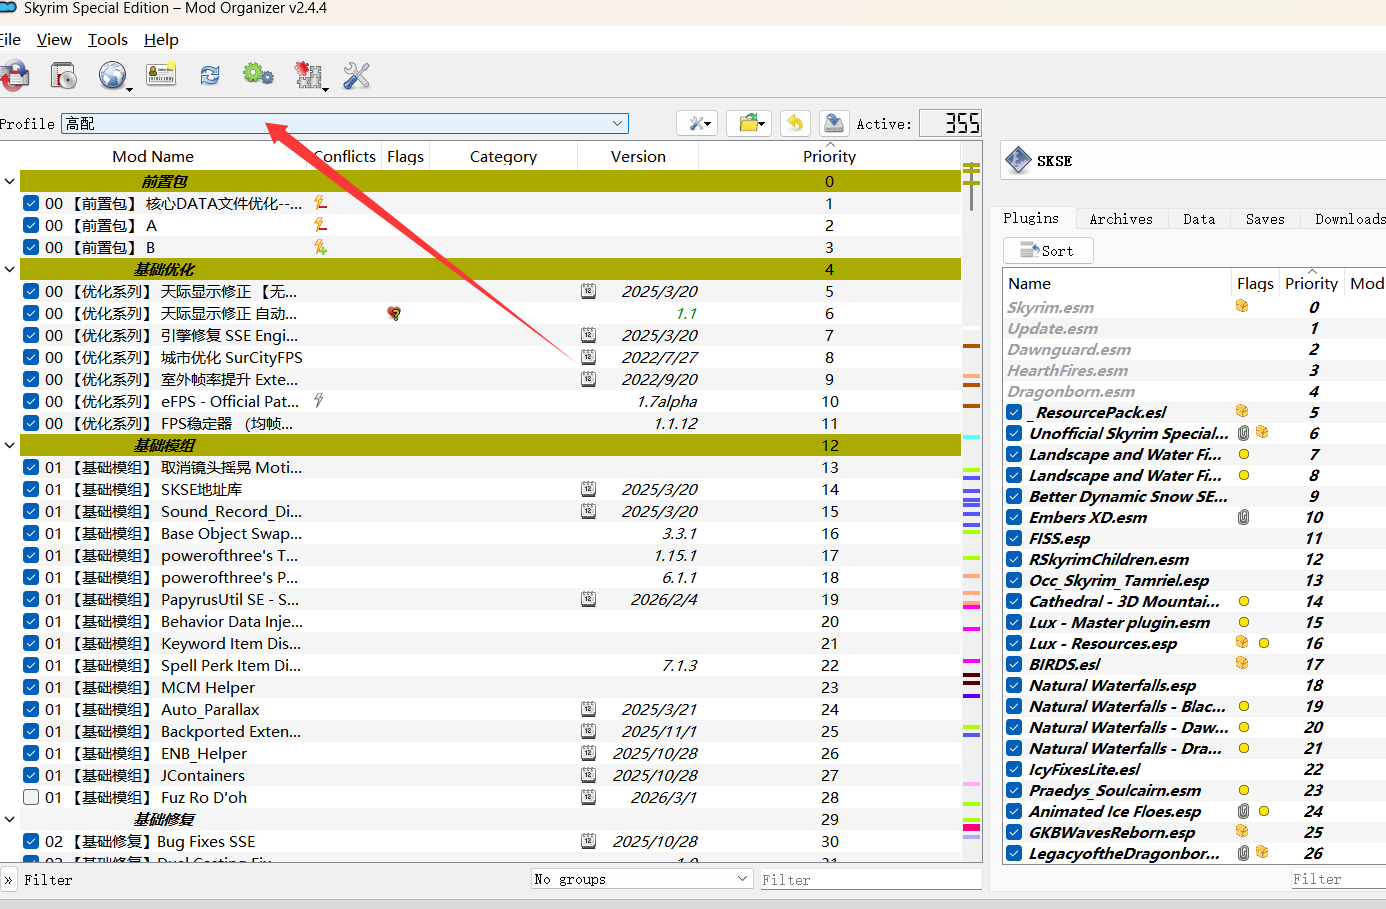Disable the MCM Helper mod checkbox

point(31,687)
